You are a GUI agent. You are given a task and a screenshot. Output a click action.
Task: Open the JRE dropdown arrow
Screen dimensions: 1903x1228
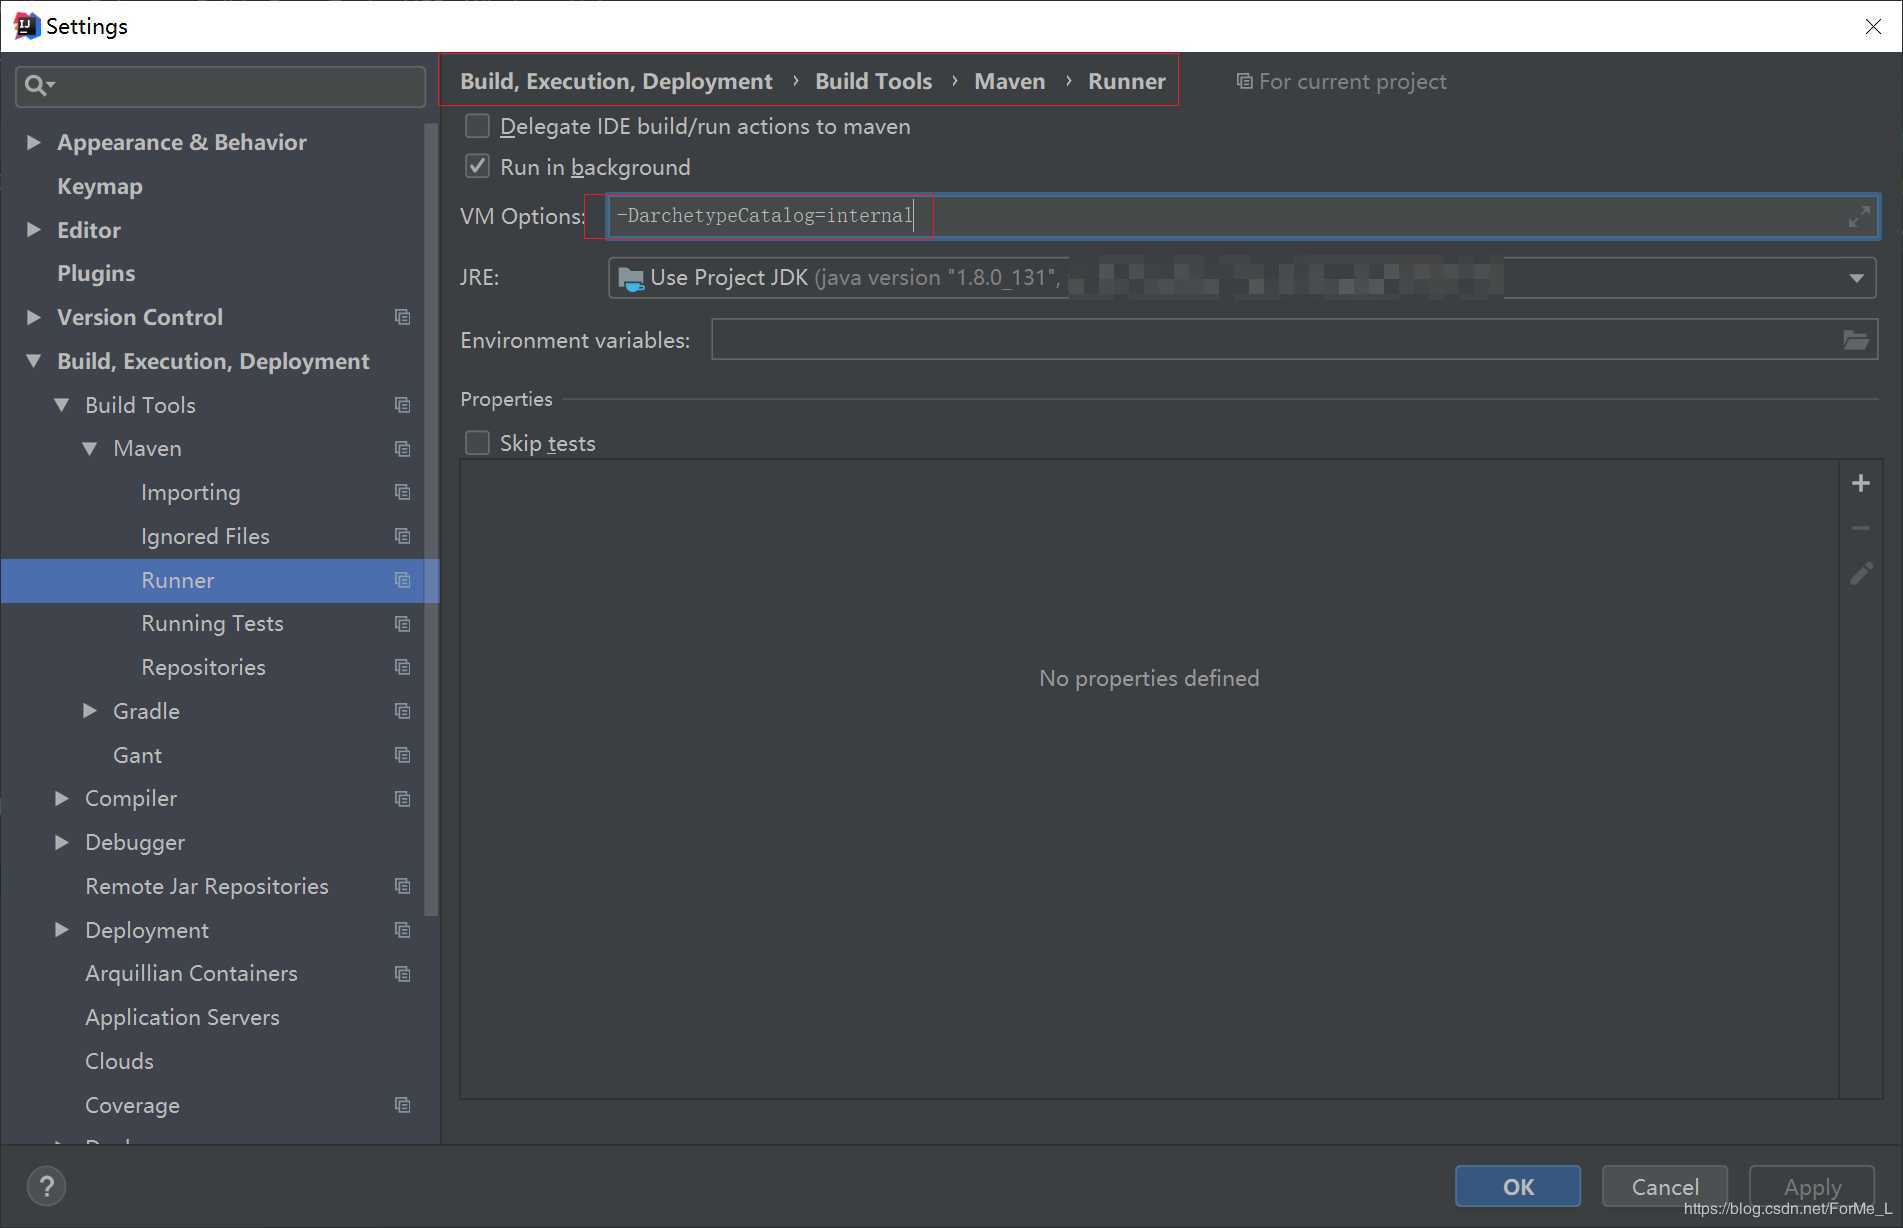(x=1856, y=278)
